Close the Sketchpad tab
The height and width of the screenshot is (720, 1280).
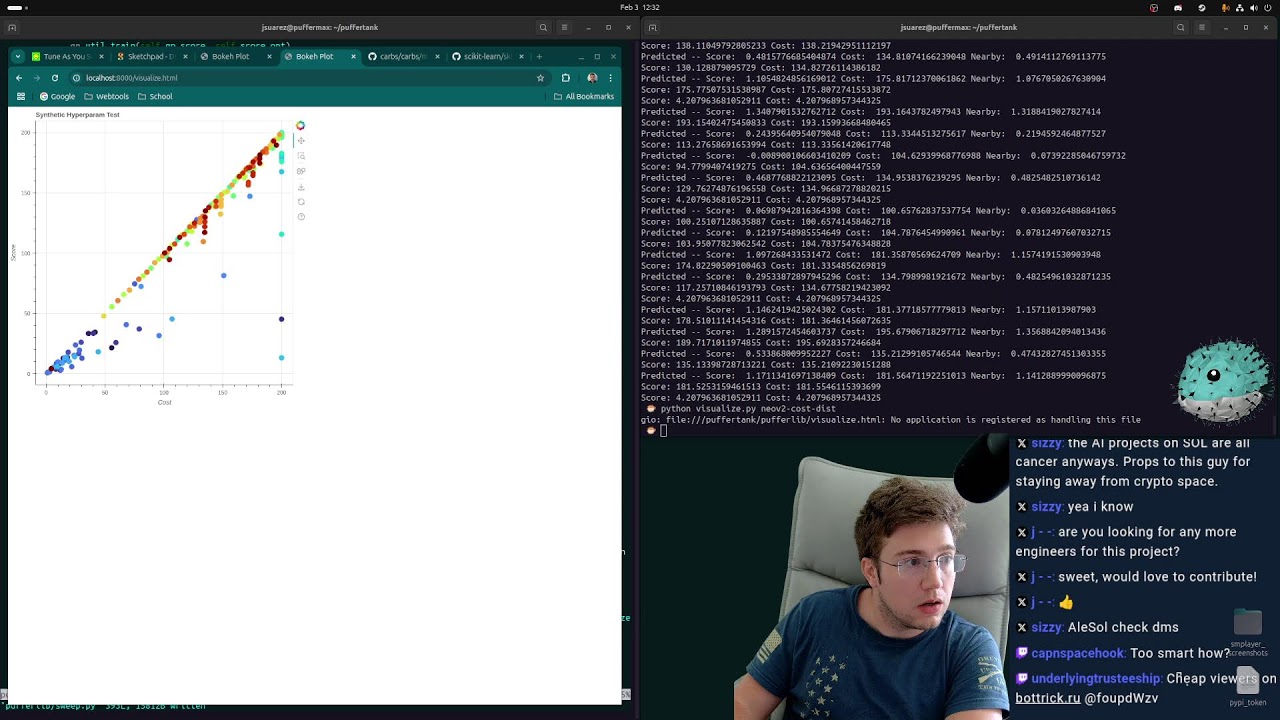[185, 56]
